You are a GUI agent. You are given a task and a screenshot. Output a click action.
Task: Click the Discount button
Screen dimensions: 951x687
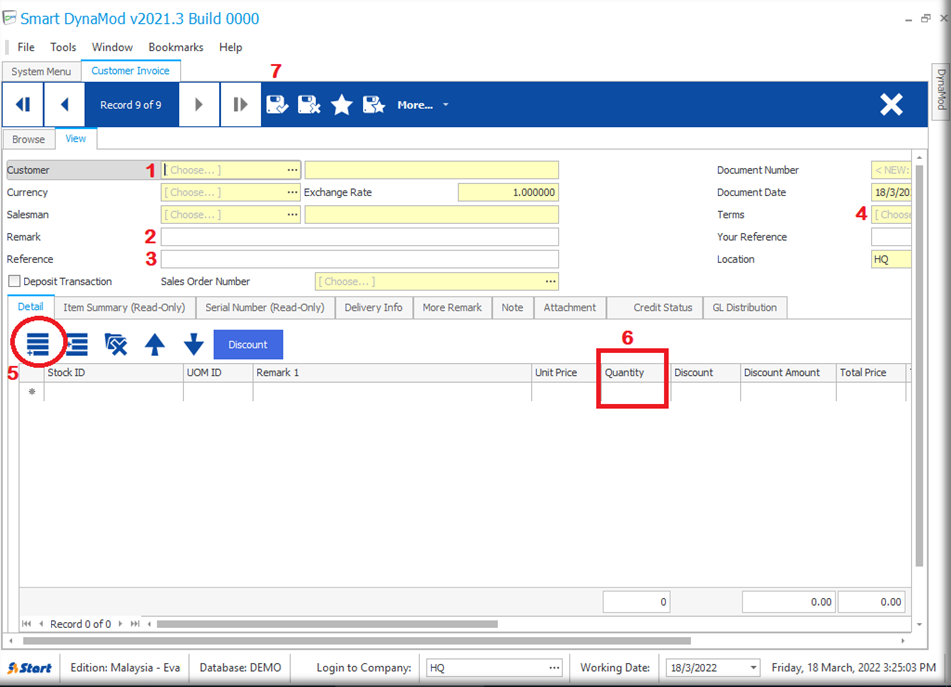(x=248, y=344)
